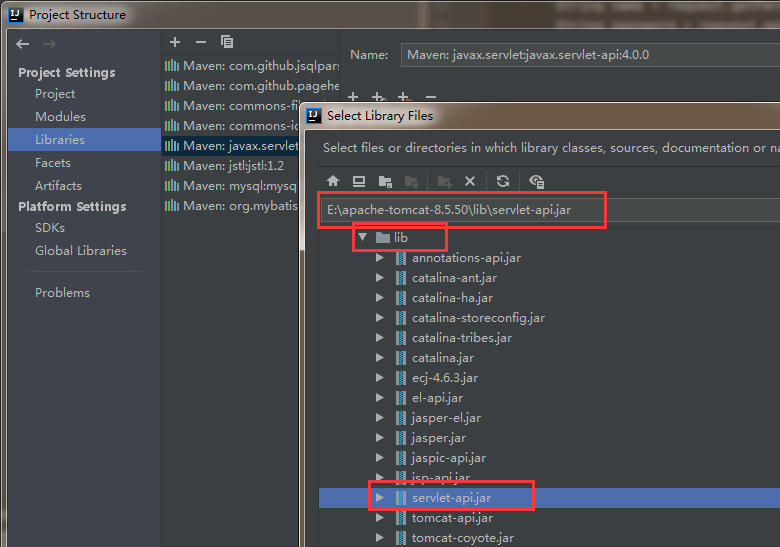The image size is (780, 547).
Task: Select el-api.jar in file tree
Action: (x=437, y=398)
